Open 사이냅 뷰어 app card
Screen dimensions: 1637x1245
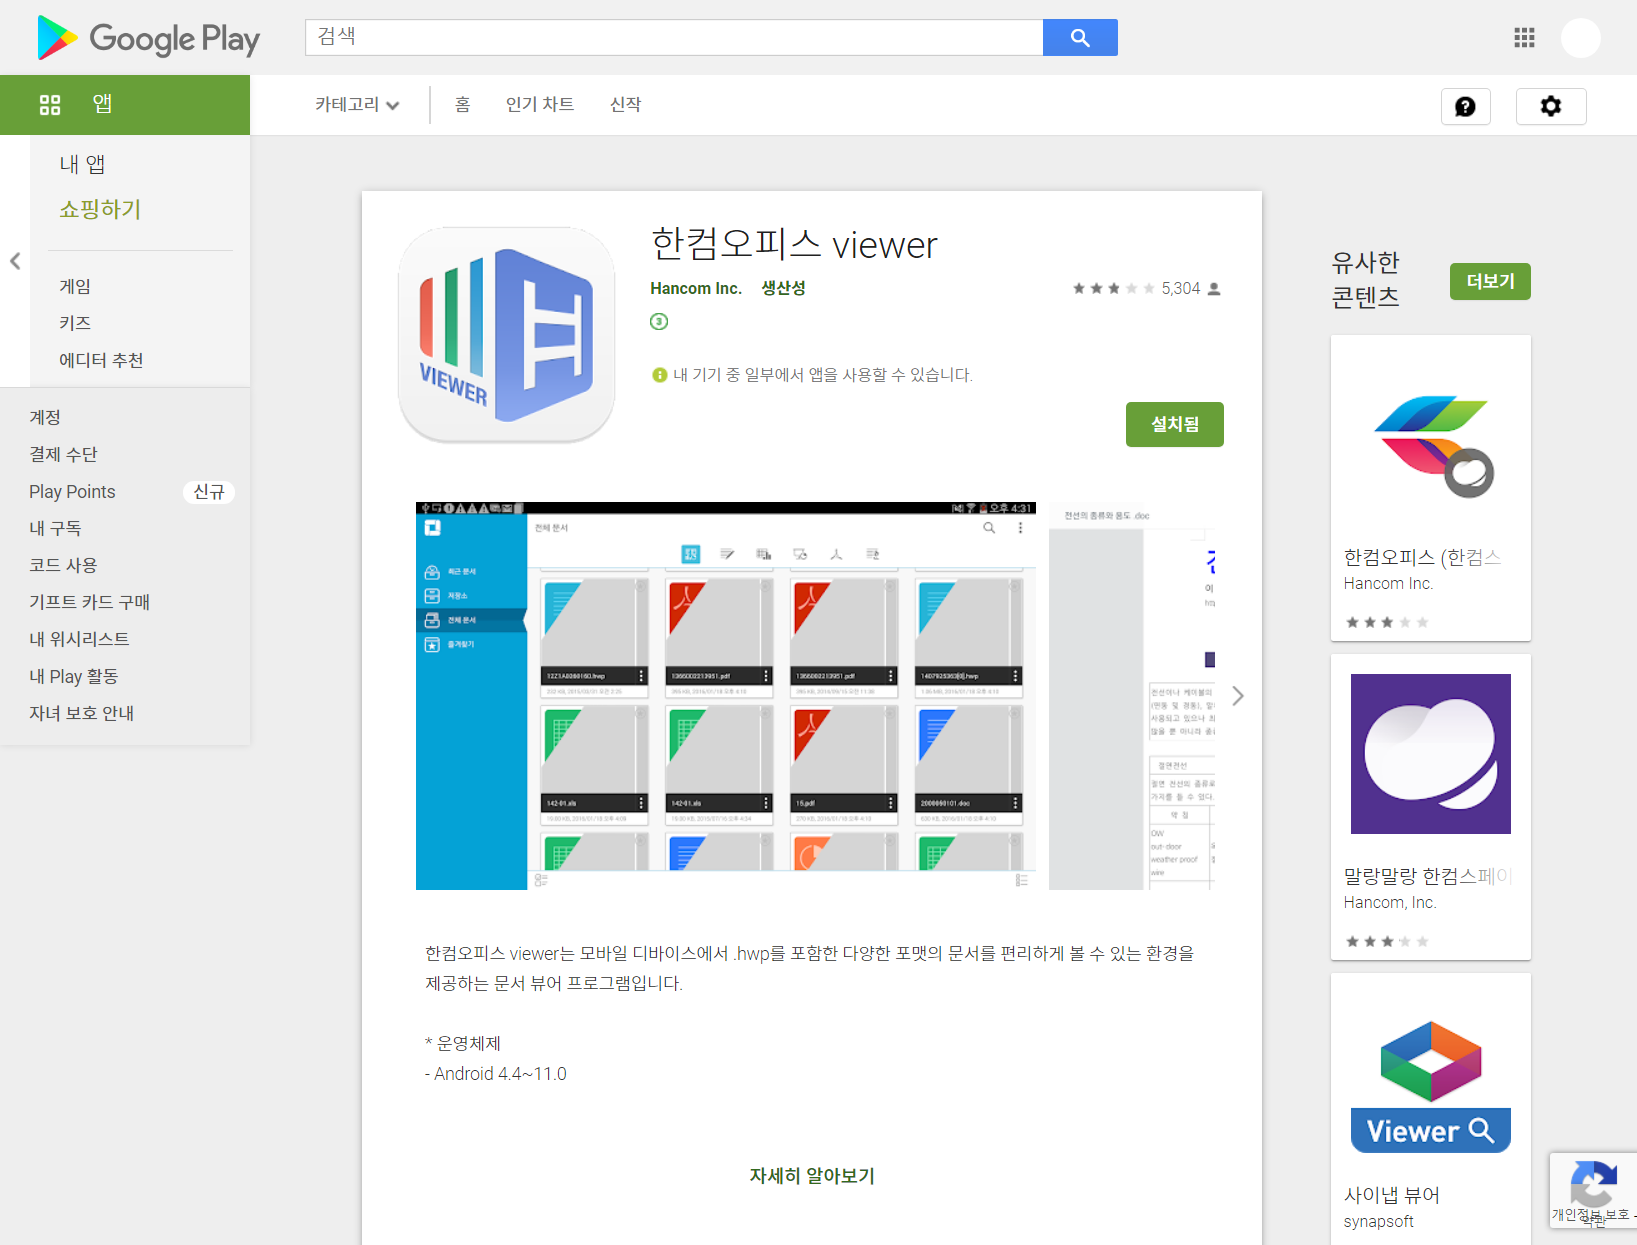click(x=1431, y=1109)
